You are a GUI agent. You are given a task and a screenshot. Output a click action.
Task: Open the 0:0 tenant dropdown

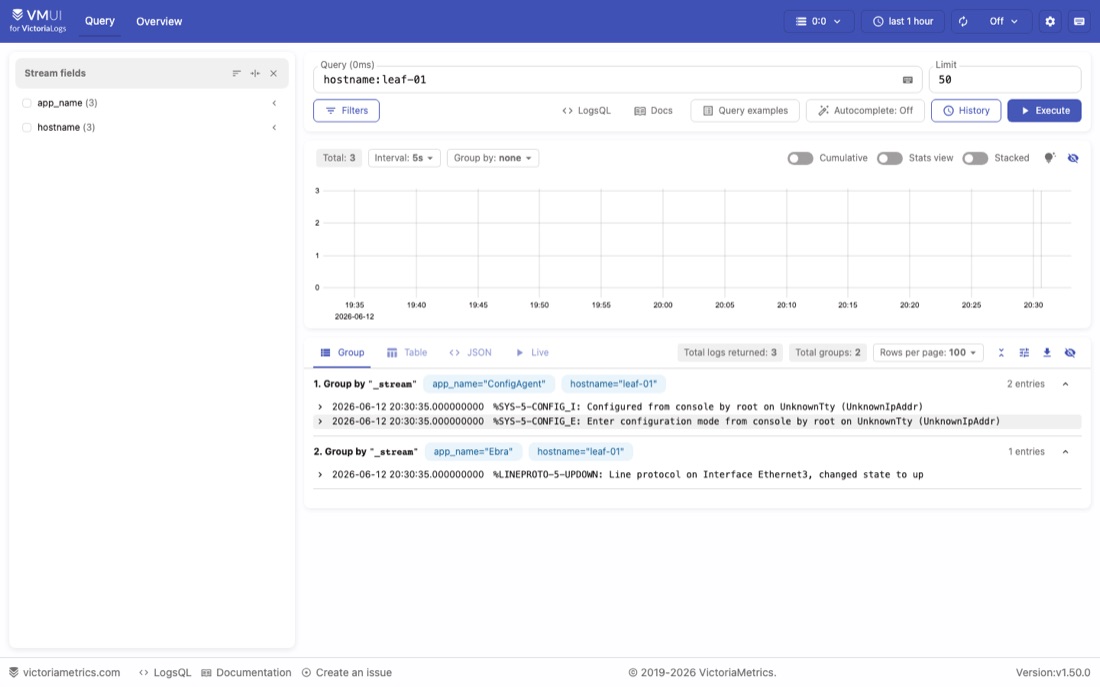[x=819, y=21]
